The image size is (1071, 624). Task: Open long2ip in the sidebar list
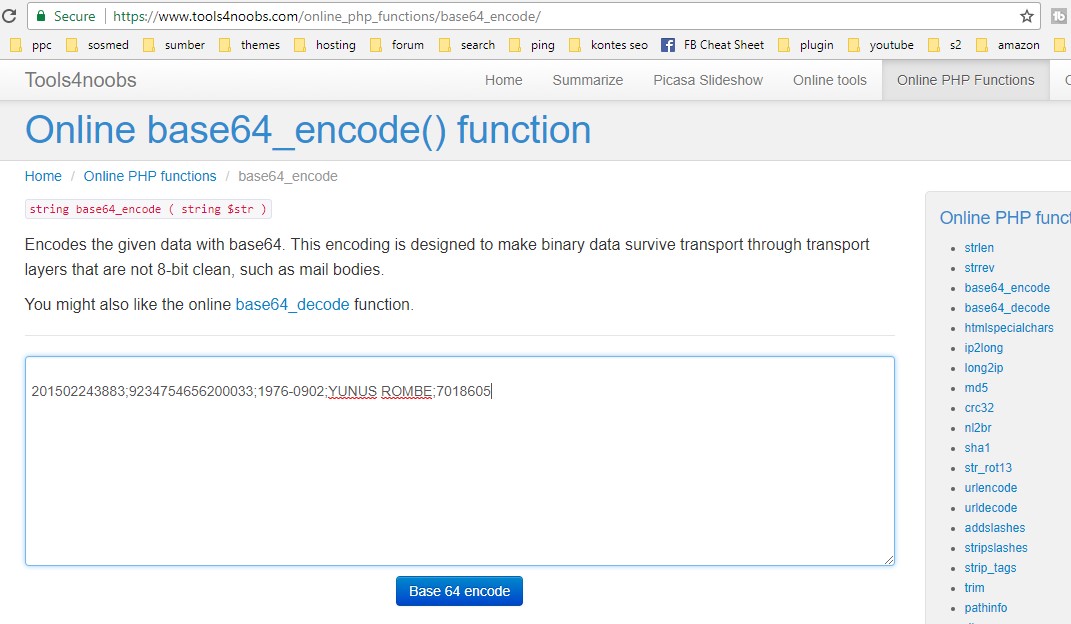point(984,367)
